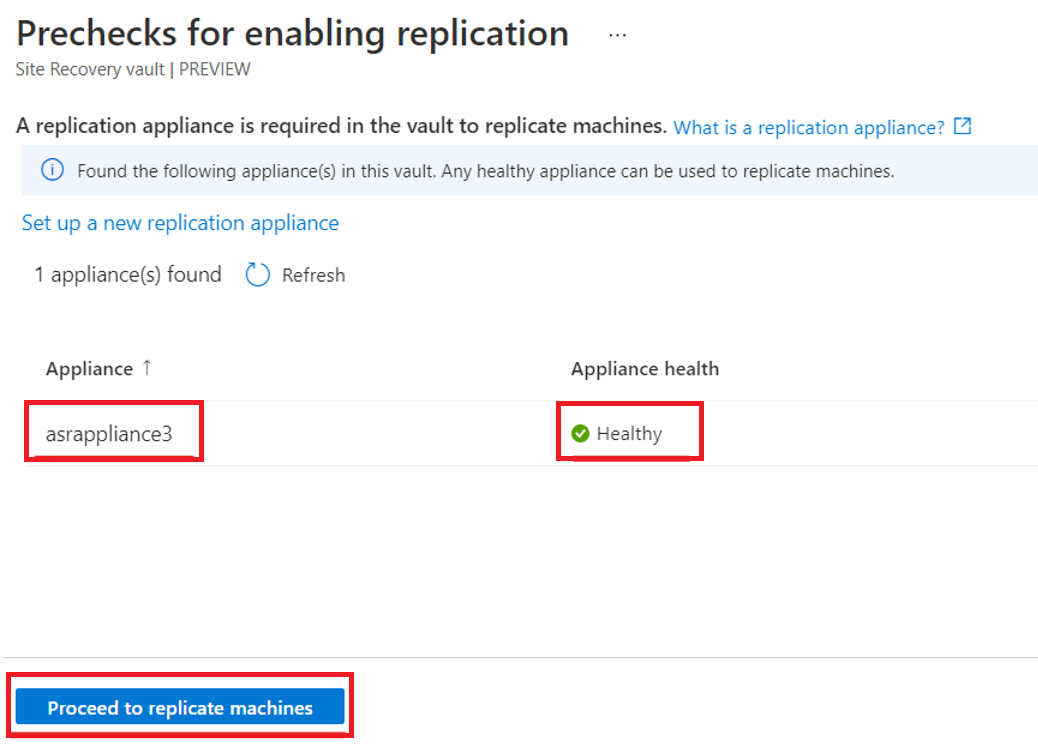Click the Healthy status text

click(x=629, y=434)
